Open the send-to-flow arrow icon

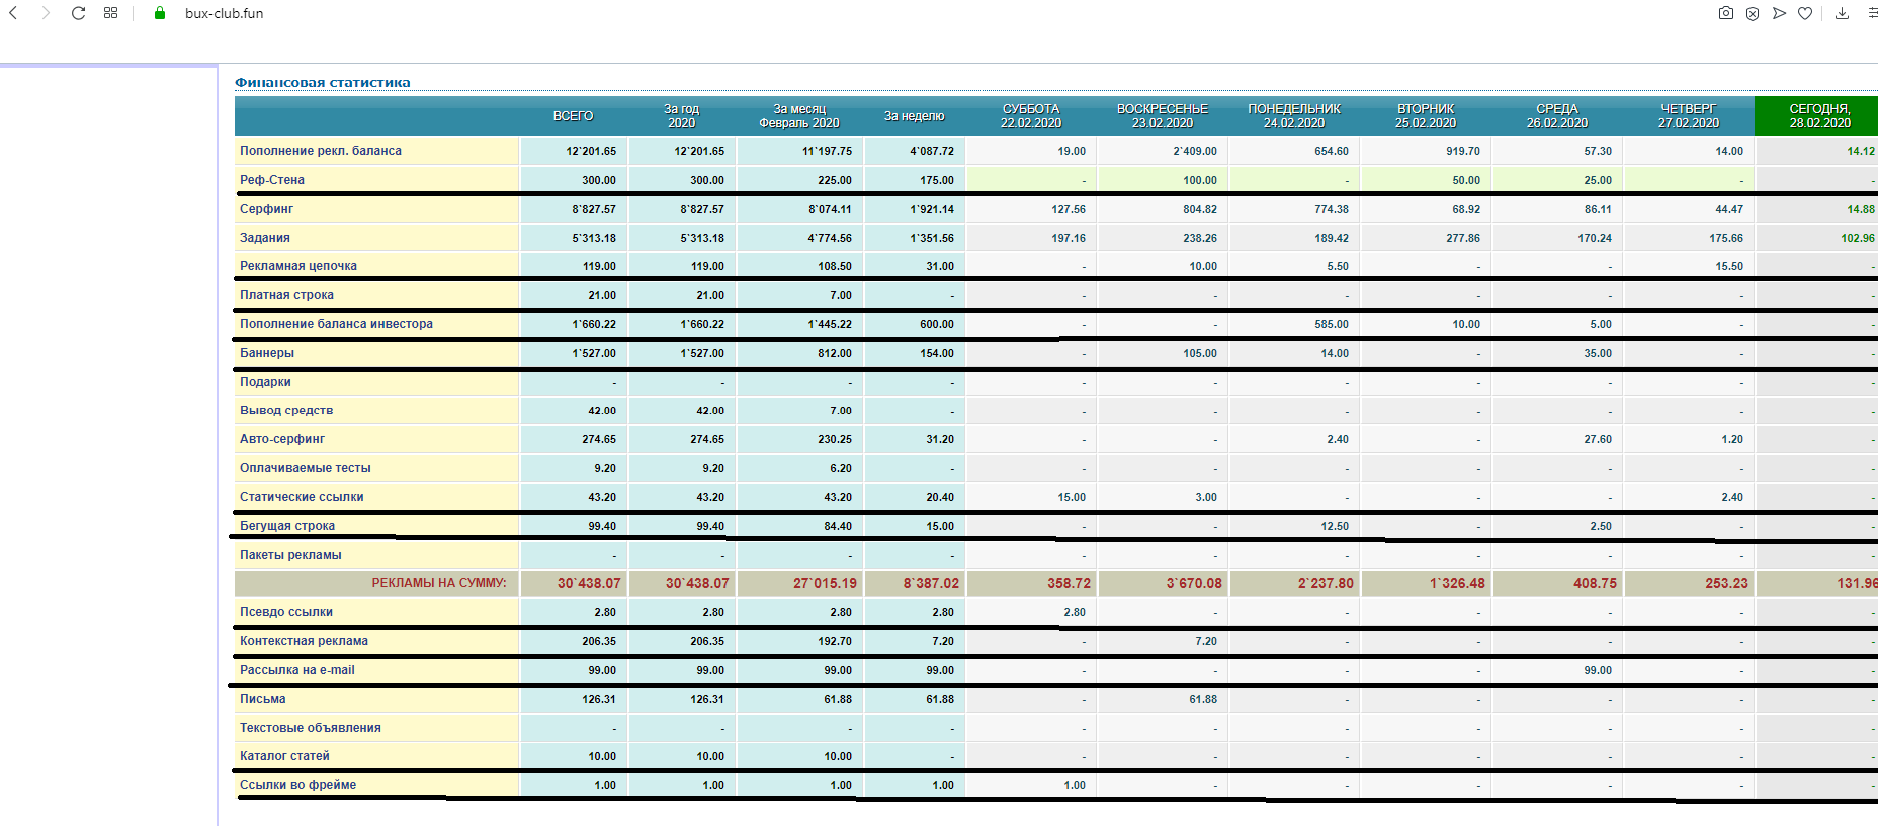(1779, 13)
